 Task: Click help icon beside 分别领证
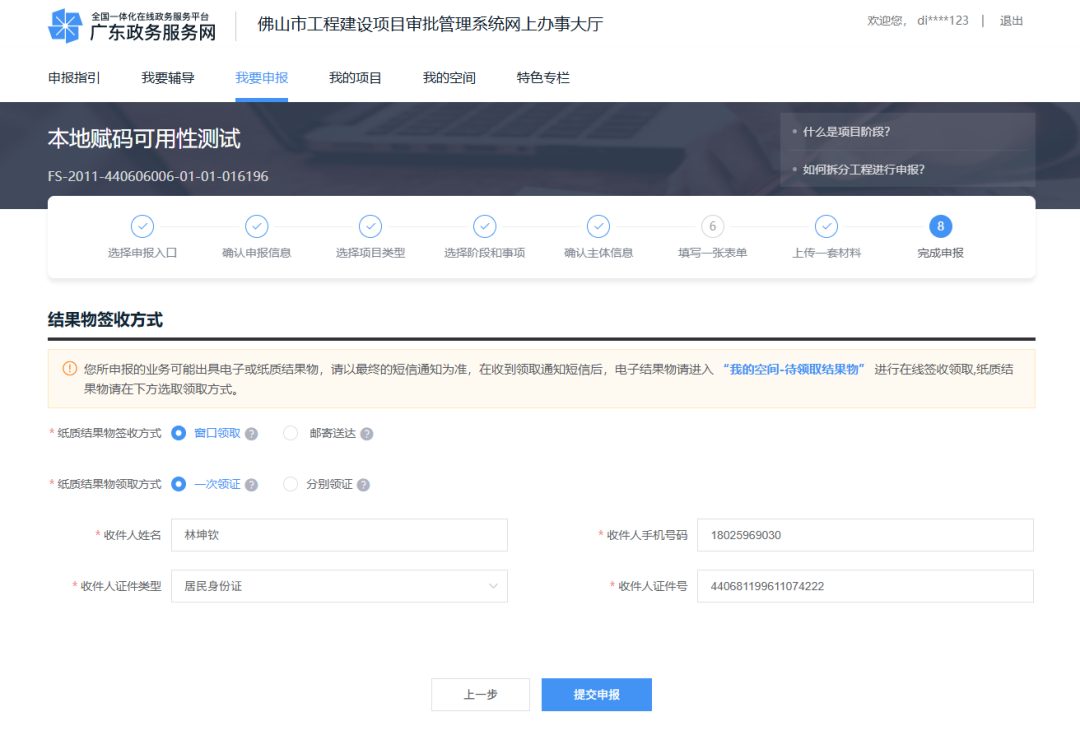pyautogui.click(x=363, y=485)
